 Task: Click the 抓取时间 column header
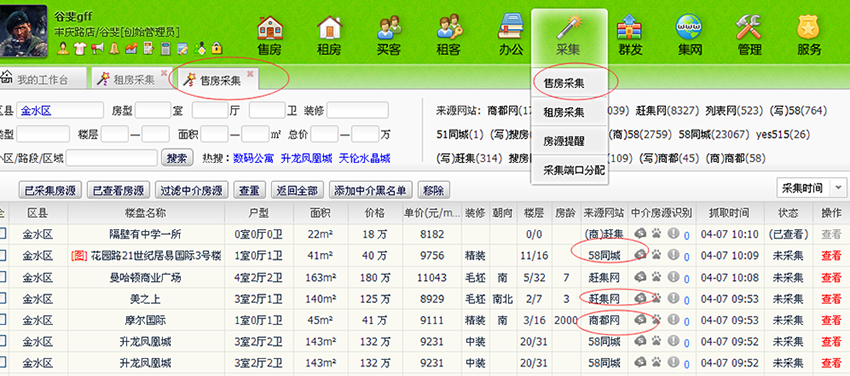(729, 212)
